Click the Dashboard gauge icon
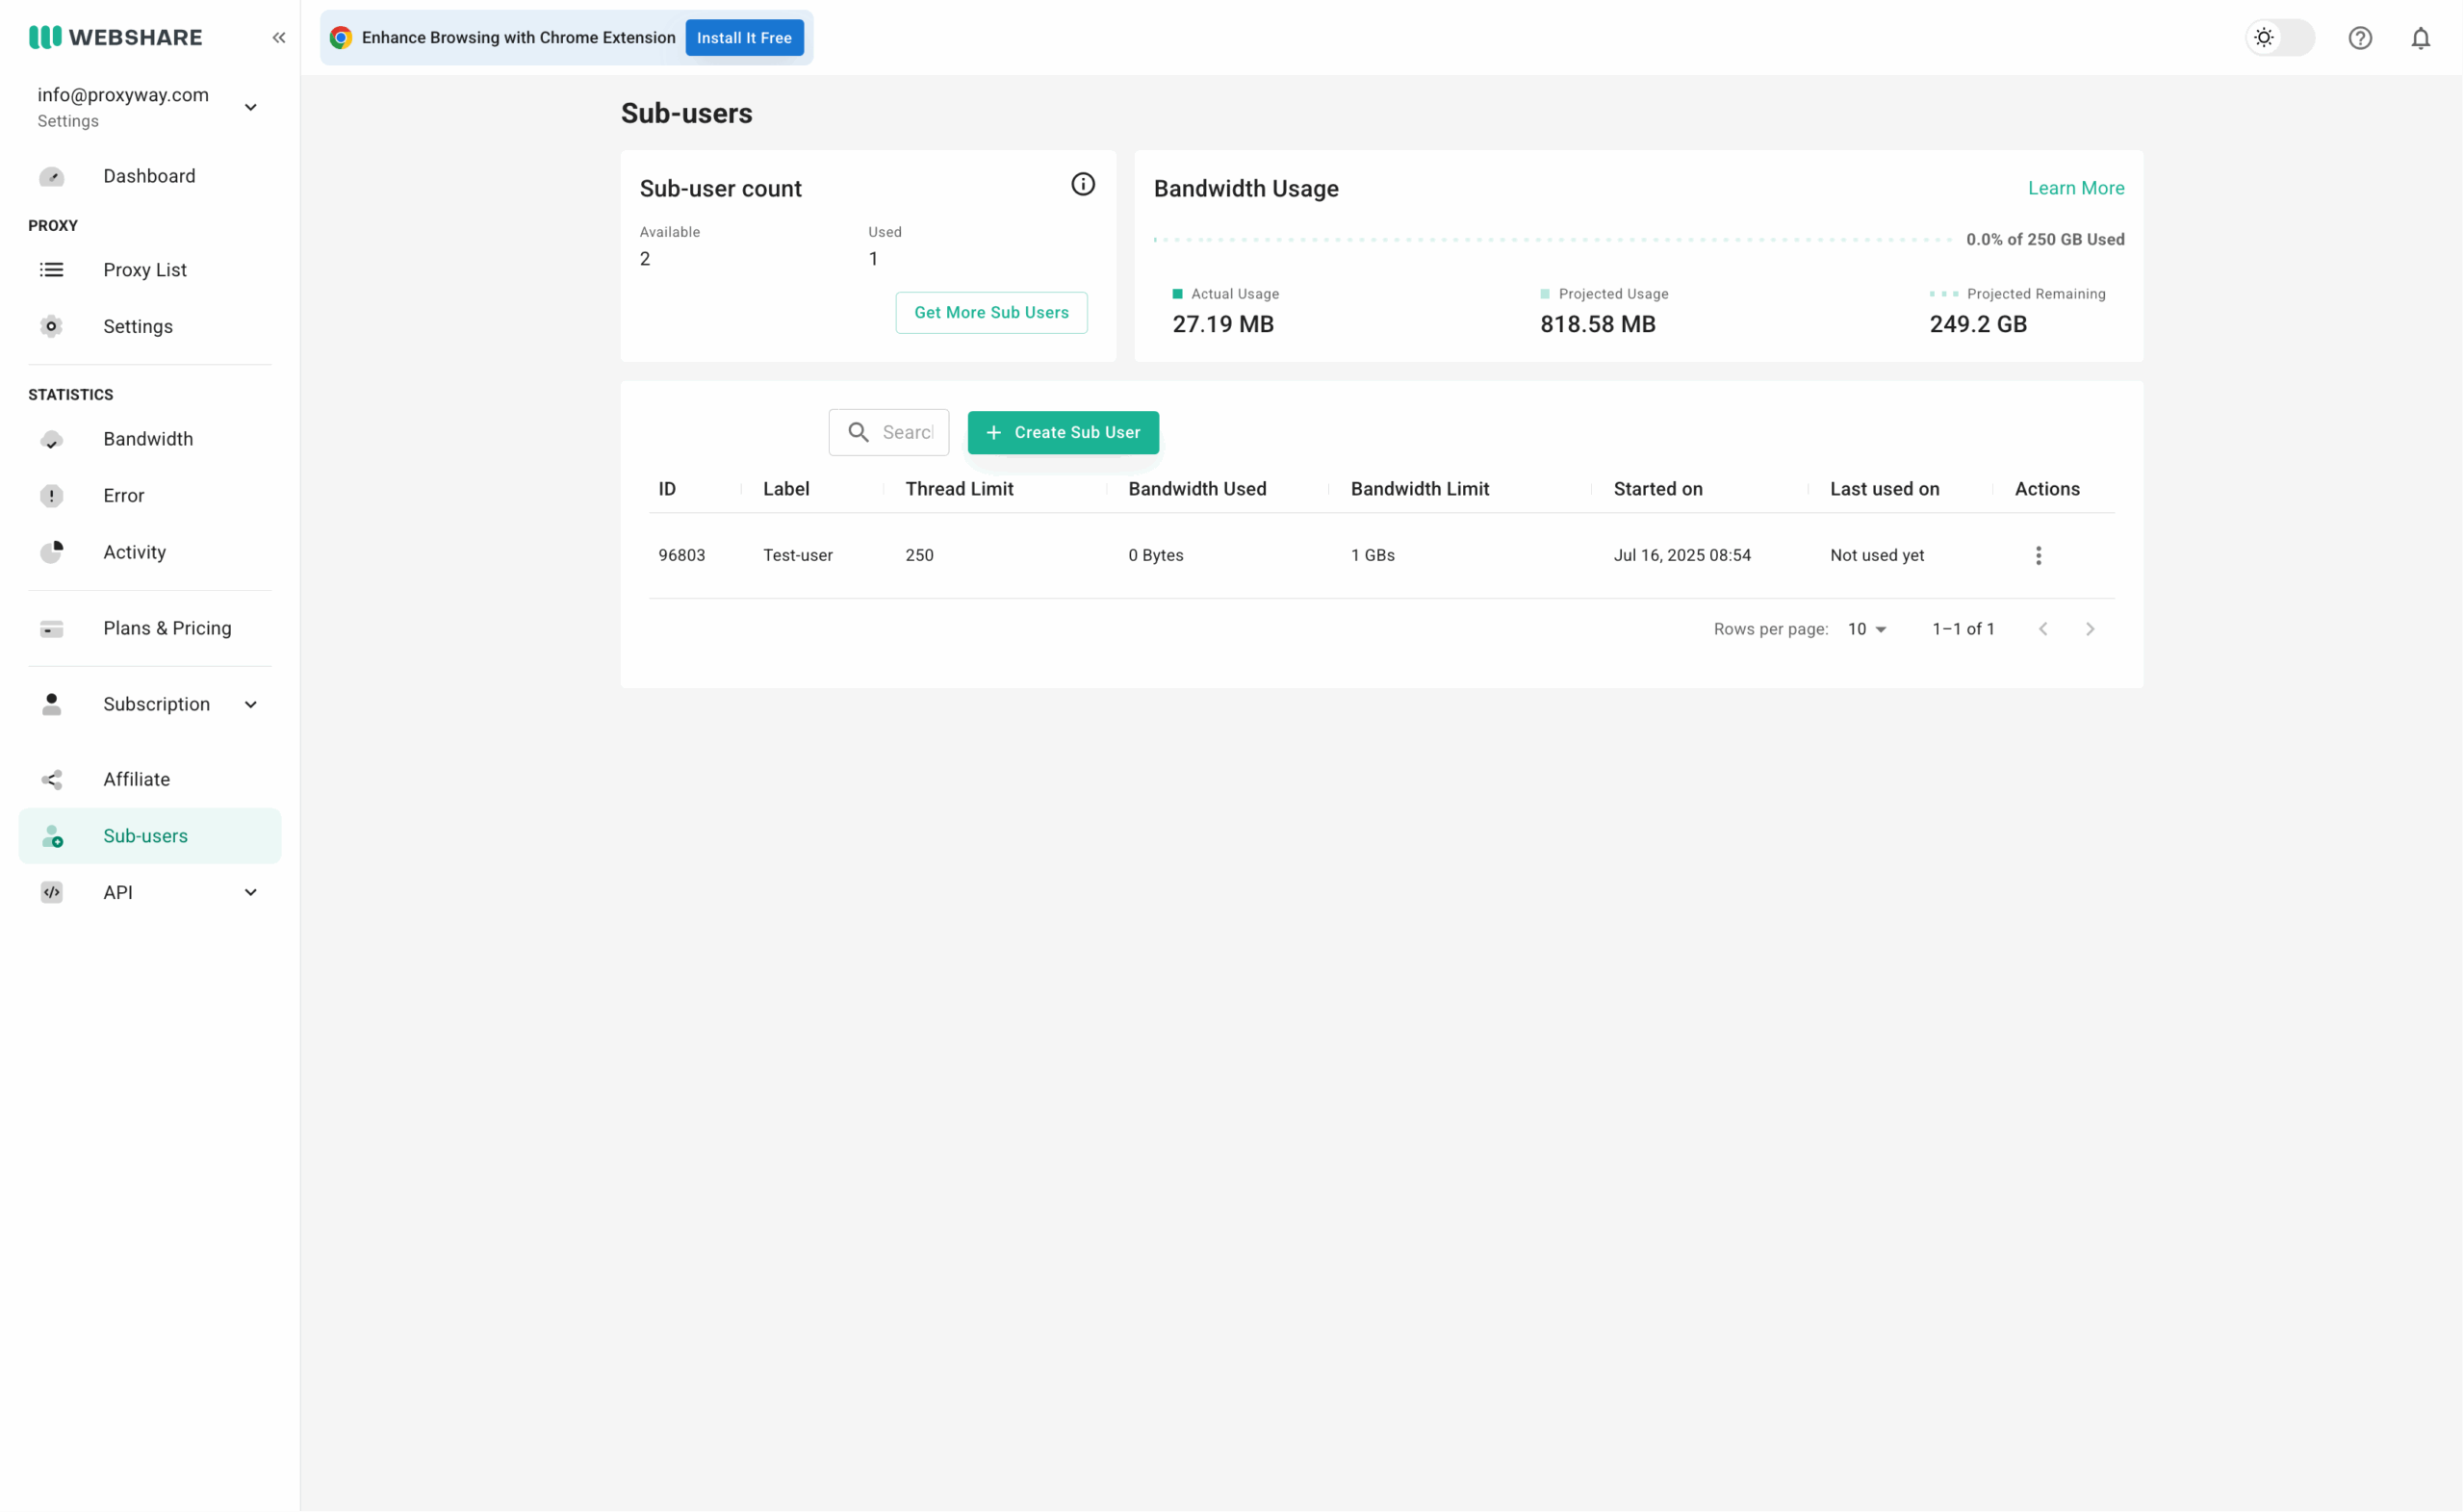This screenshot has width=2464, height=1512. coord(52,176)
